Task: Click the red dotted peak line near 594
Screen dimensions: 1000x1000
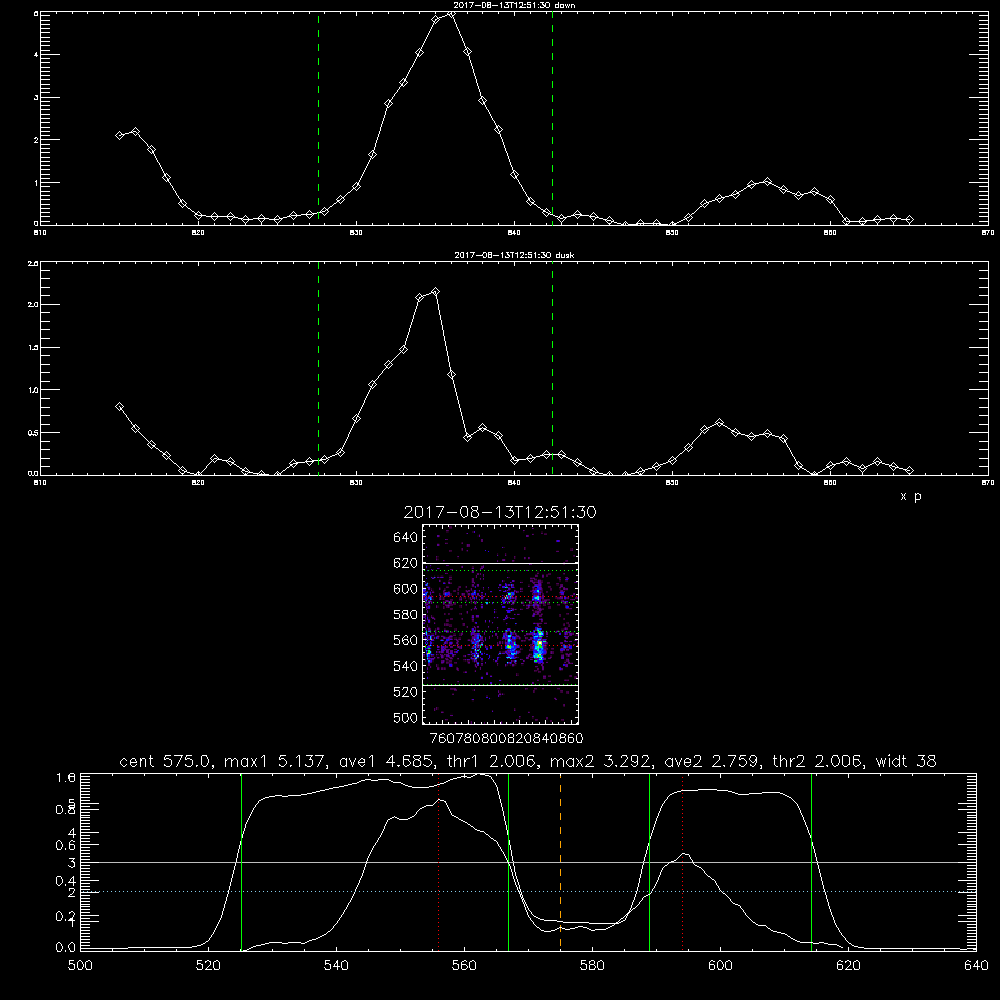Action: (682, 861)
